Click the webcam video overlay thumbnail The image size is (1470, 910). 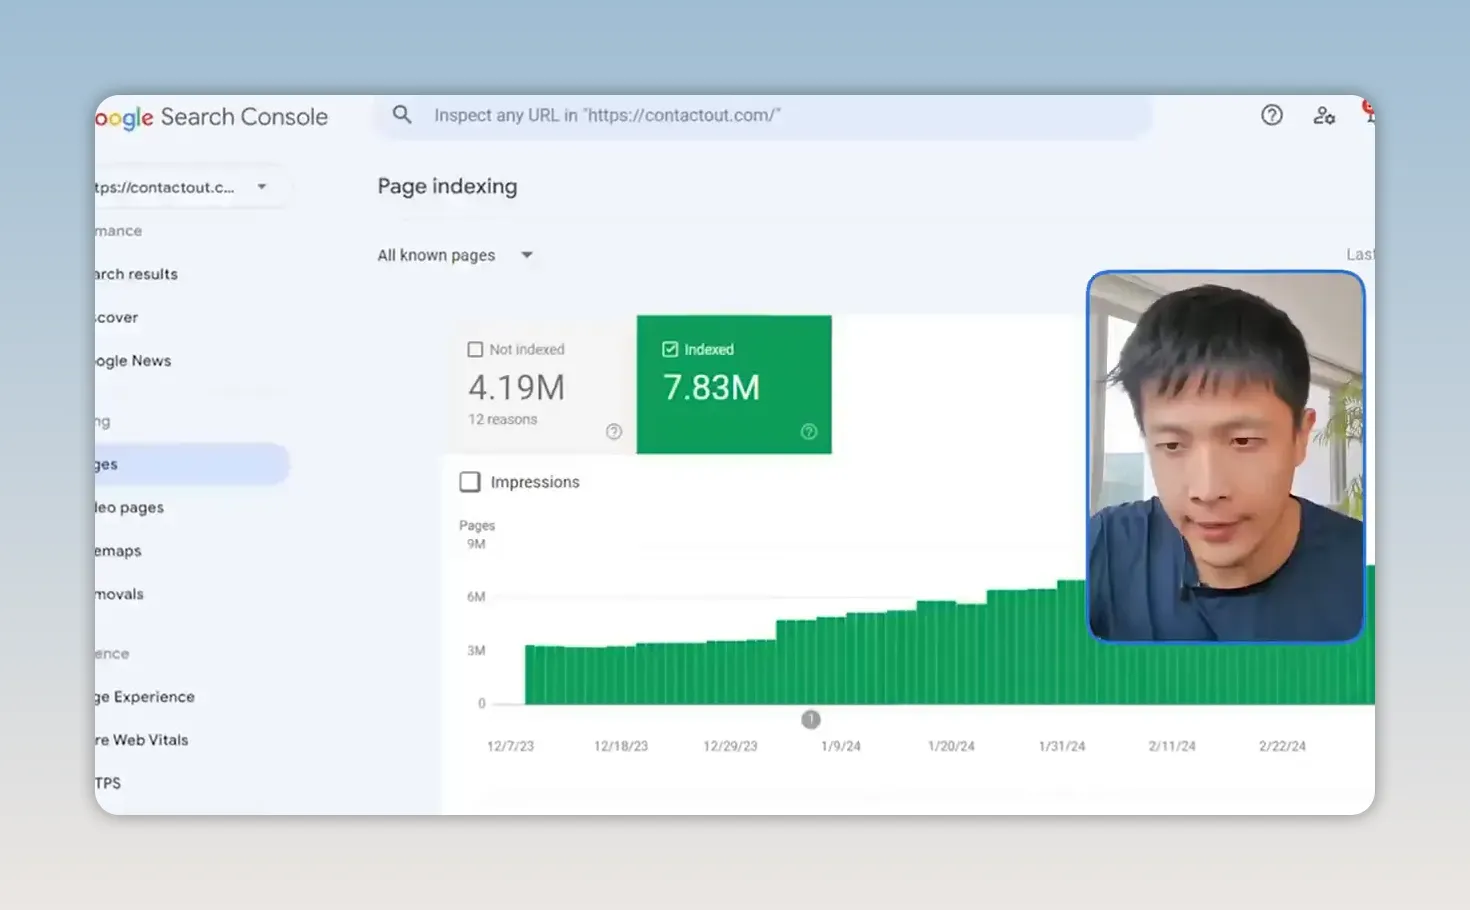(1226, 457)
